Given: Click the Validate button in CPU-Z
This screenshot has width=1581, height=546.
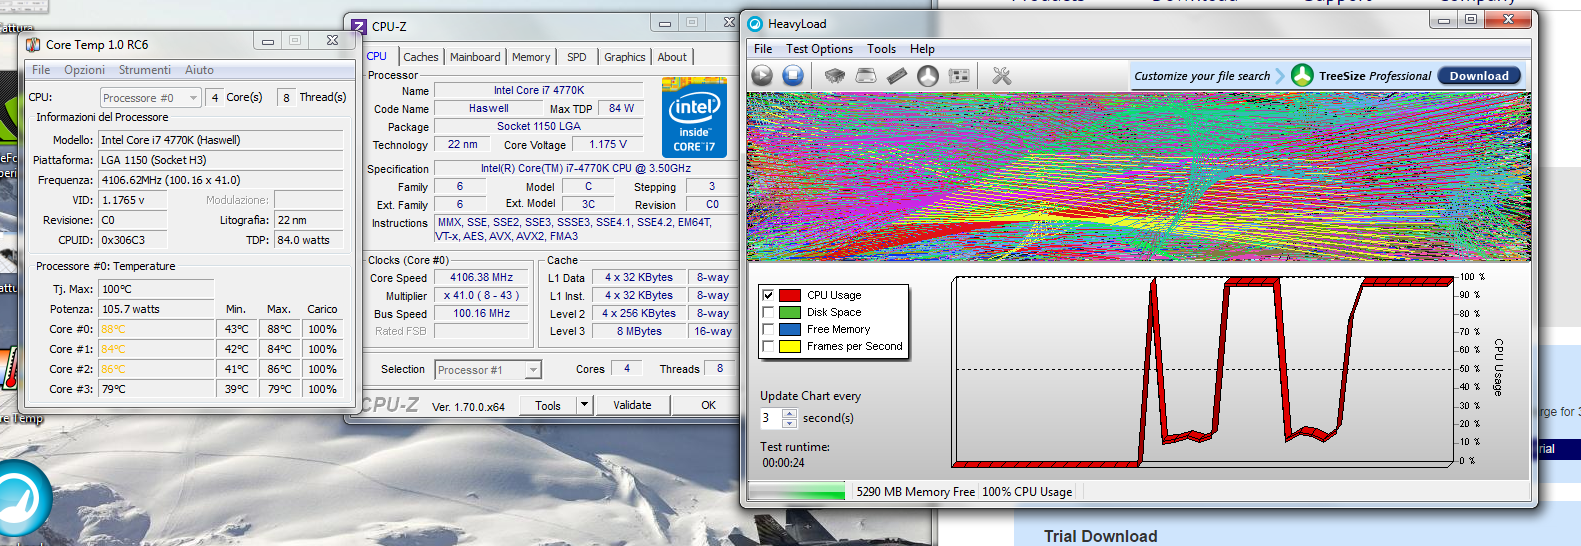Looking at the screenshot, I should [632, 405].
